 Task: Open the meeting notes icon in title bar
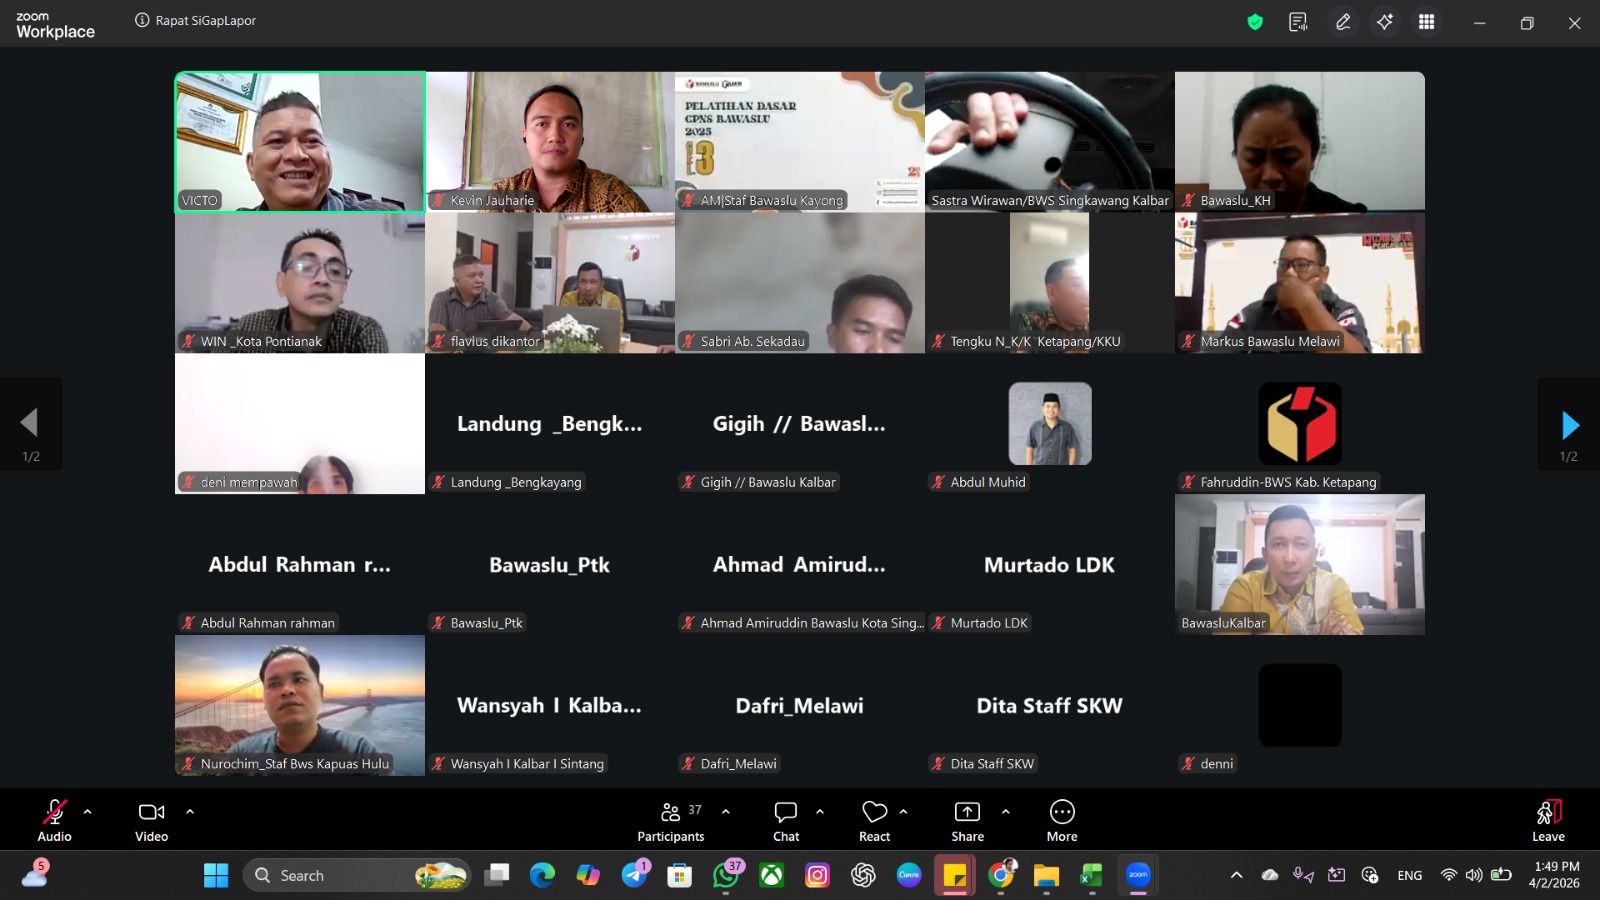[x=1298, y=22]
